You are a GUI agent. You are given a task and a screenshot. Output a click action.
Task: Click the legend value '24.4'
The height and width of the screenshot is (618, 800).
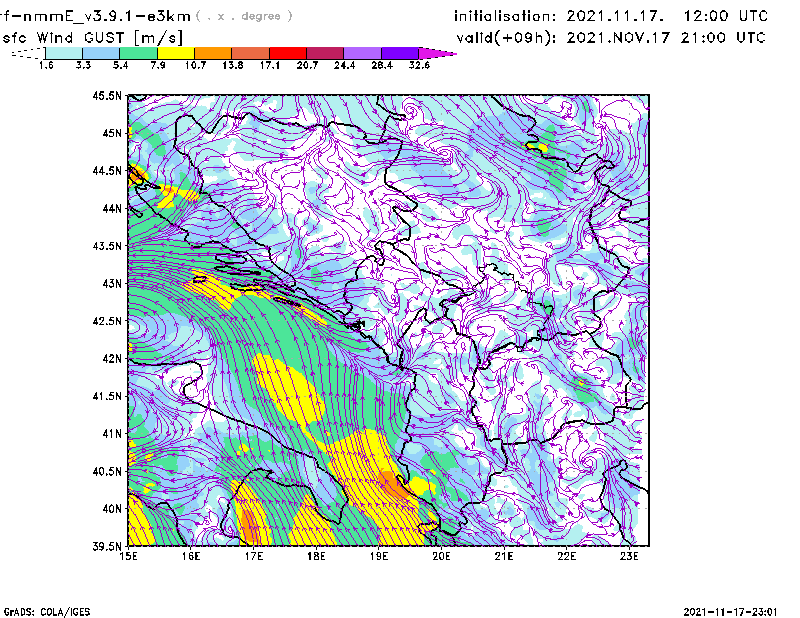tap(344, 65)
